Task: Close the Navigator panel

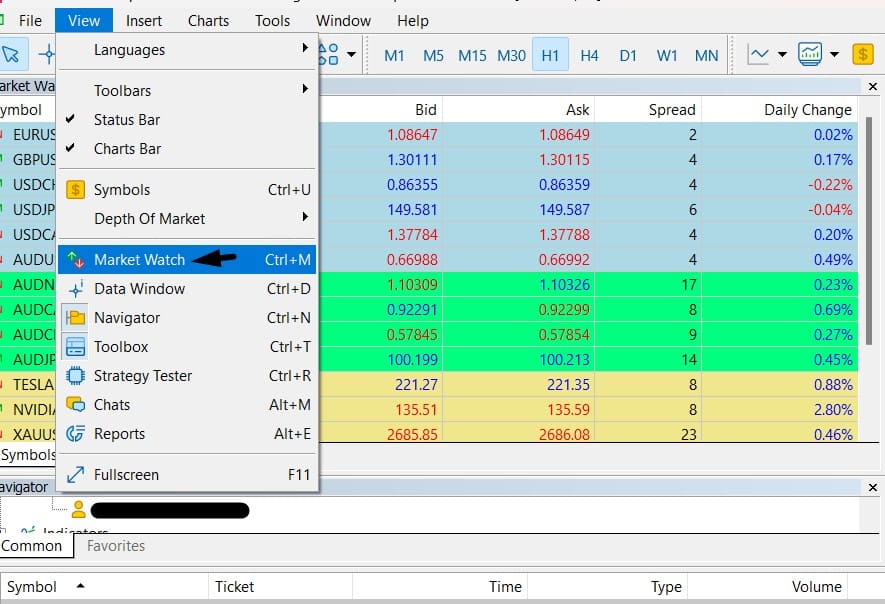Action: [x=873, y=487]
